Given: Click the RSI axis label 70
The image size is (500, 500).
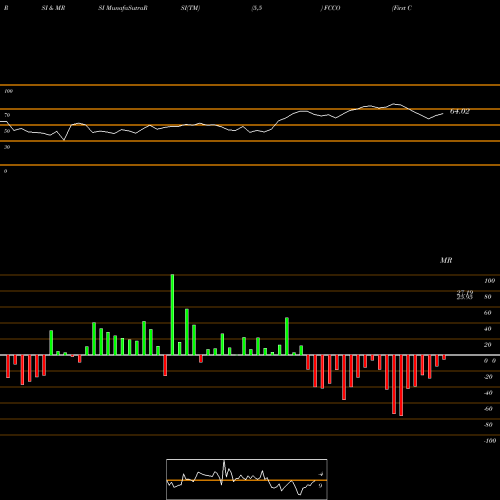Looking at the screenshot, I should [7, 115].
